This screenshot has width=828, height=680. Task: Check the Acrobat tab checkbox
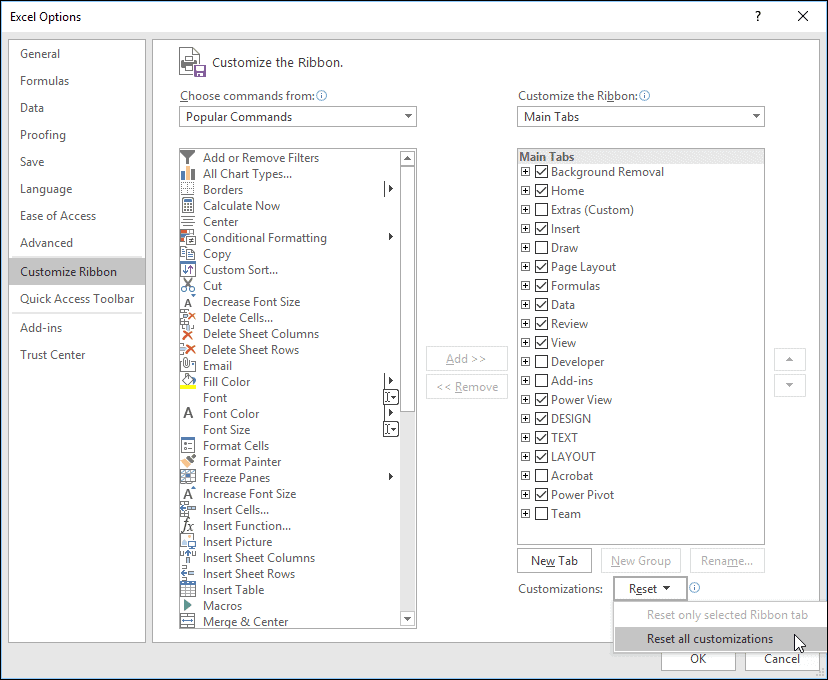[x=541, y=476]
